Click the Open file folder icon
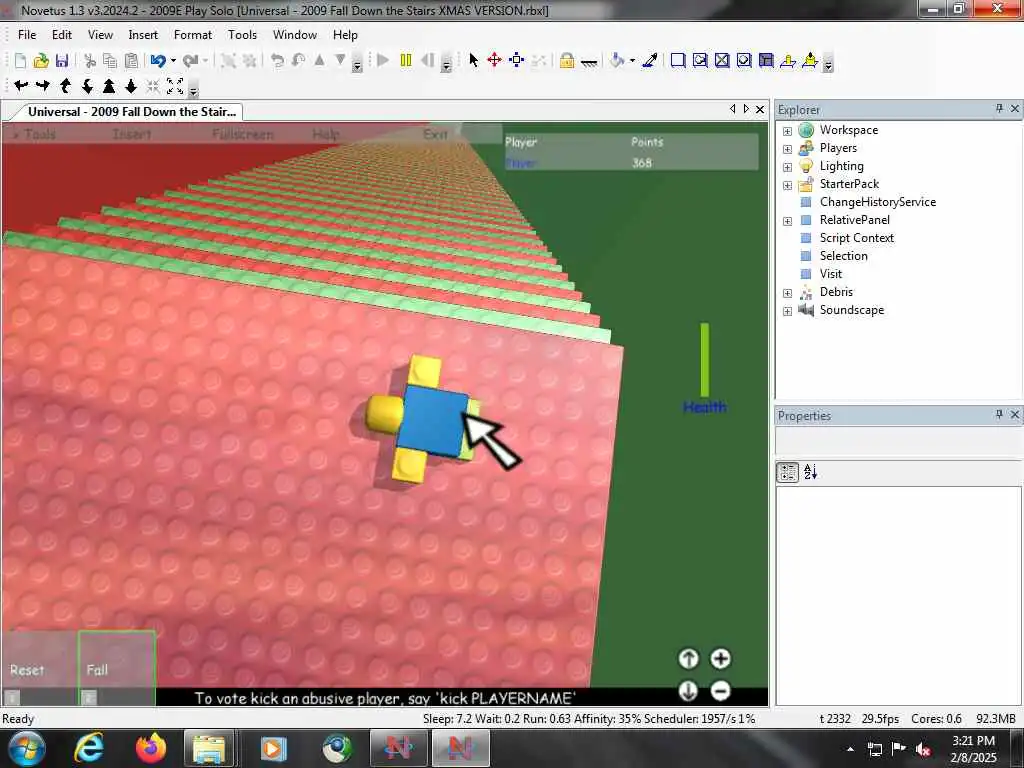1024x768 pixels. click(x=41, y=61)
